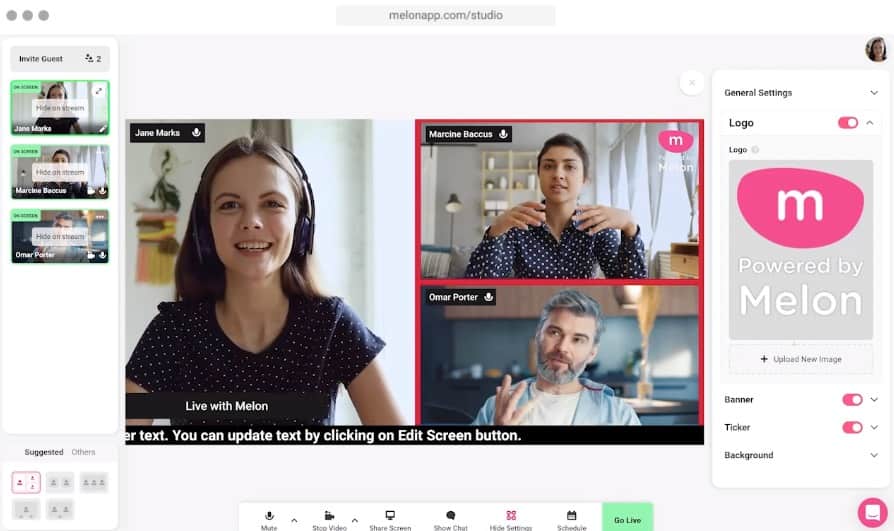Switch to Others layouts tab
The height and width of the screenshot is (531, 894).
83,452
